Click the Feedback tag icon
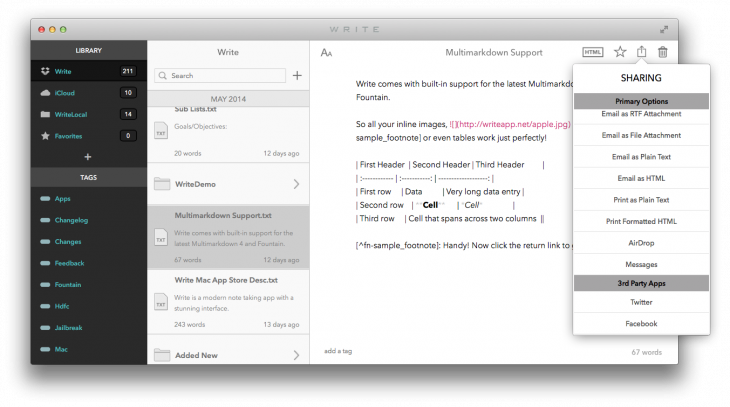The width and height of the screenshot is (730, 407). point(45,263)
